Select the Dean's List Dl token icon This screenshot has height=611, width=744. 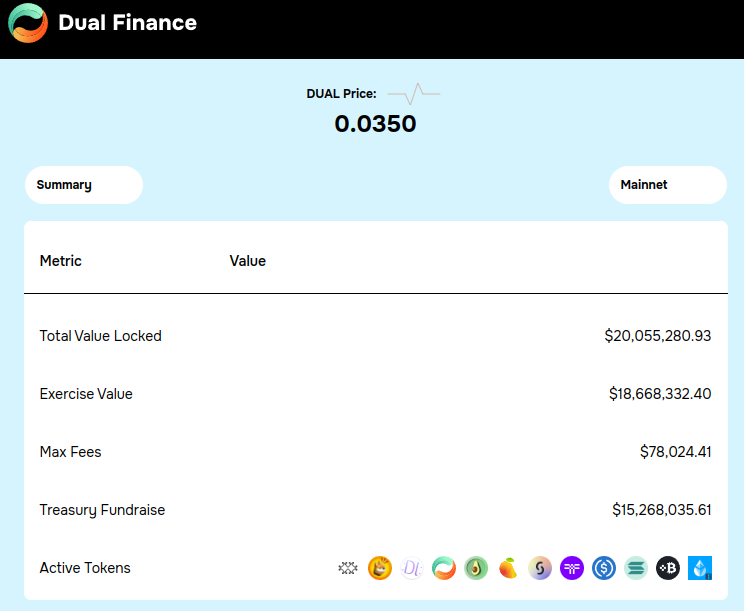coord(412,568)
